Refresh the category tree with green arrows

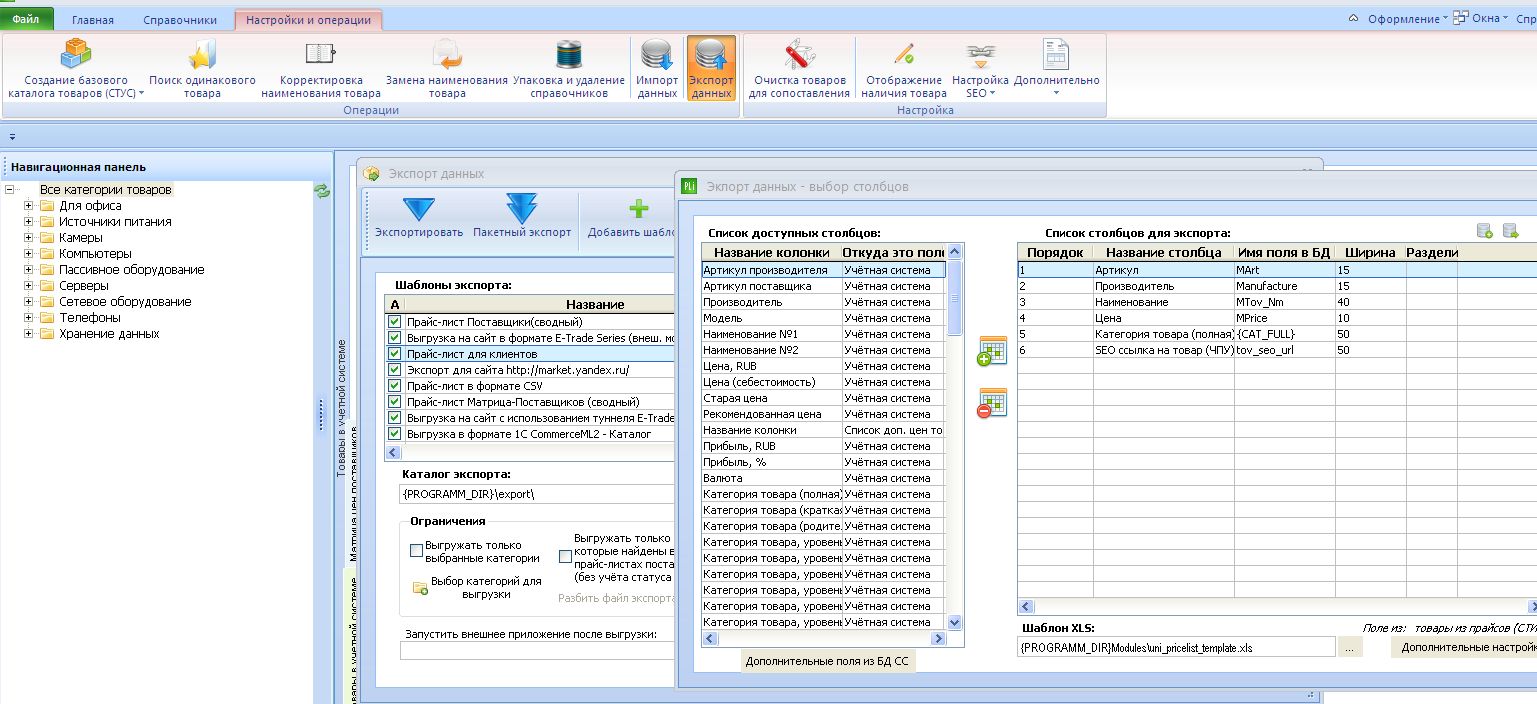(x=322, y=190)
